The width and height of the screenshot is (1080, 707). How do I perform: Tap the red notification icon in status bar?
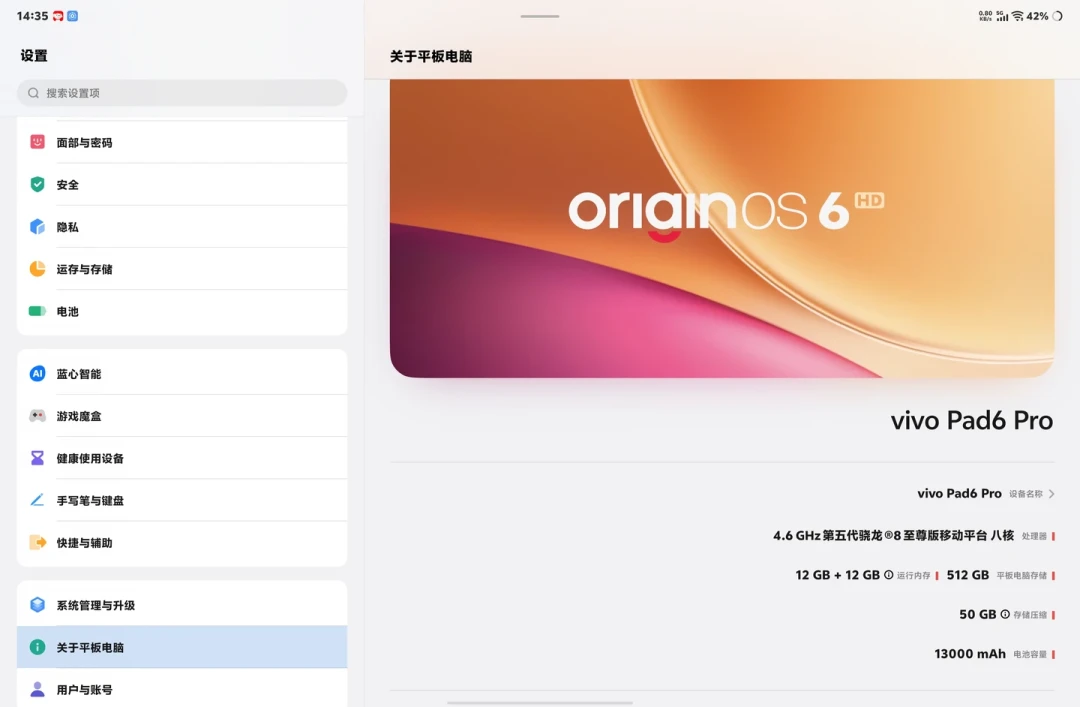point(59,16)
